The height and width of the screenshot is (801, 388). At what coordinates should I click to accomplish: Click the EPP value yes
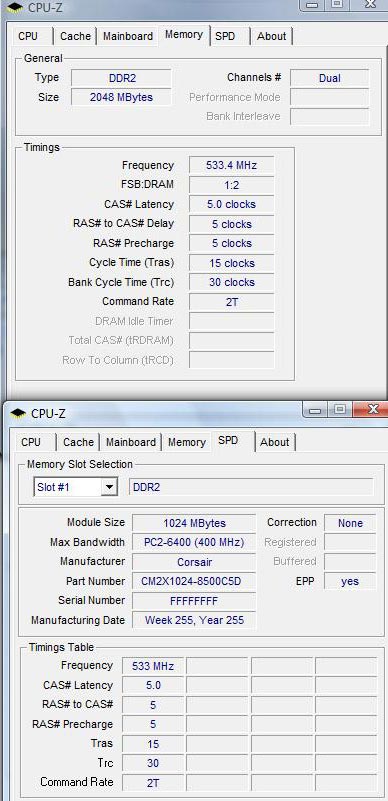pyautogui.click(x=350, y=581)
